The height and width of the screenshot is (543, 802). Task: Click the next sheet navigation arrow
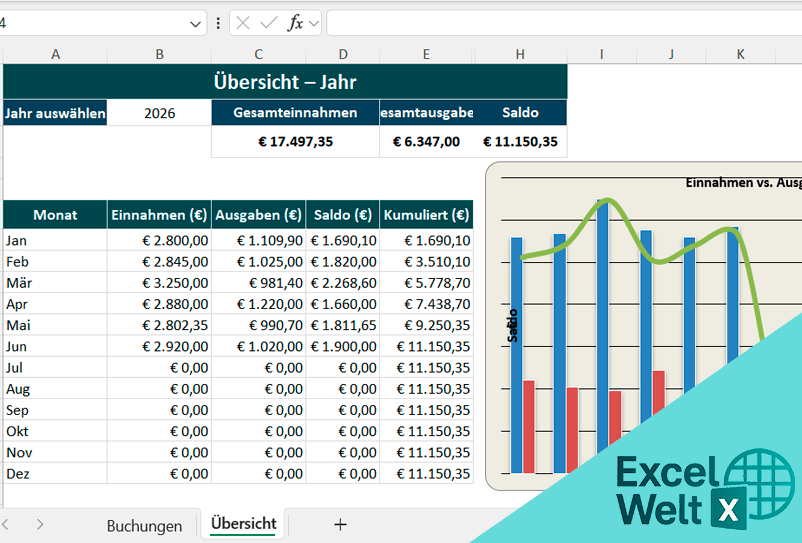pyautogui.click(x=39, y=524)
